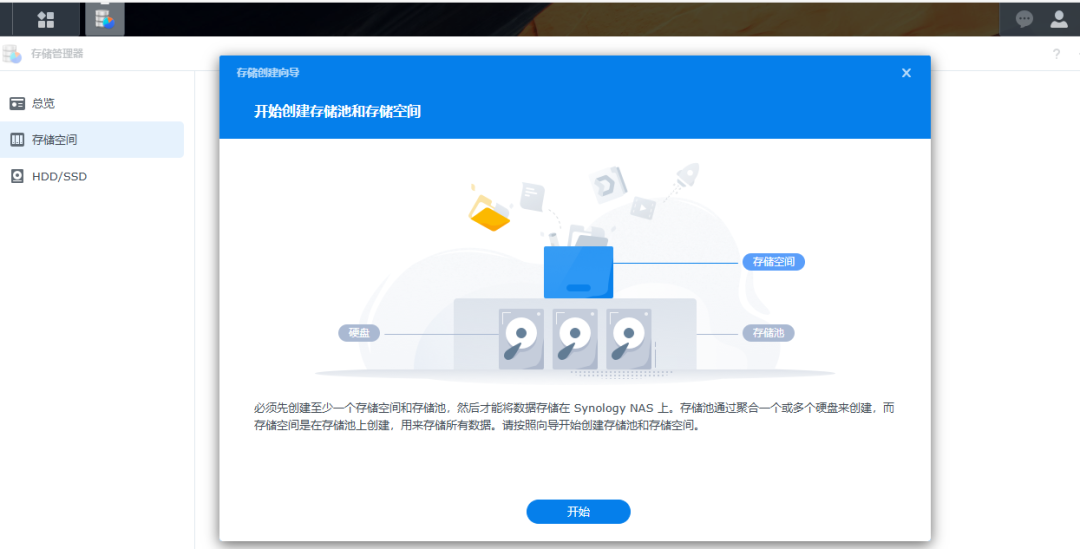The width and height of the screenshot is (1080, 549).
Task: Go to the HDD/SSD sidebar section
Action: 59,176
